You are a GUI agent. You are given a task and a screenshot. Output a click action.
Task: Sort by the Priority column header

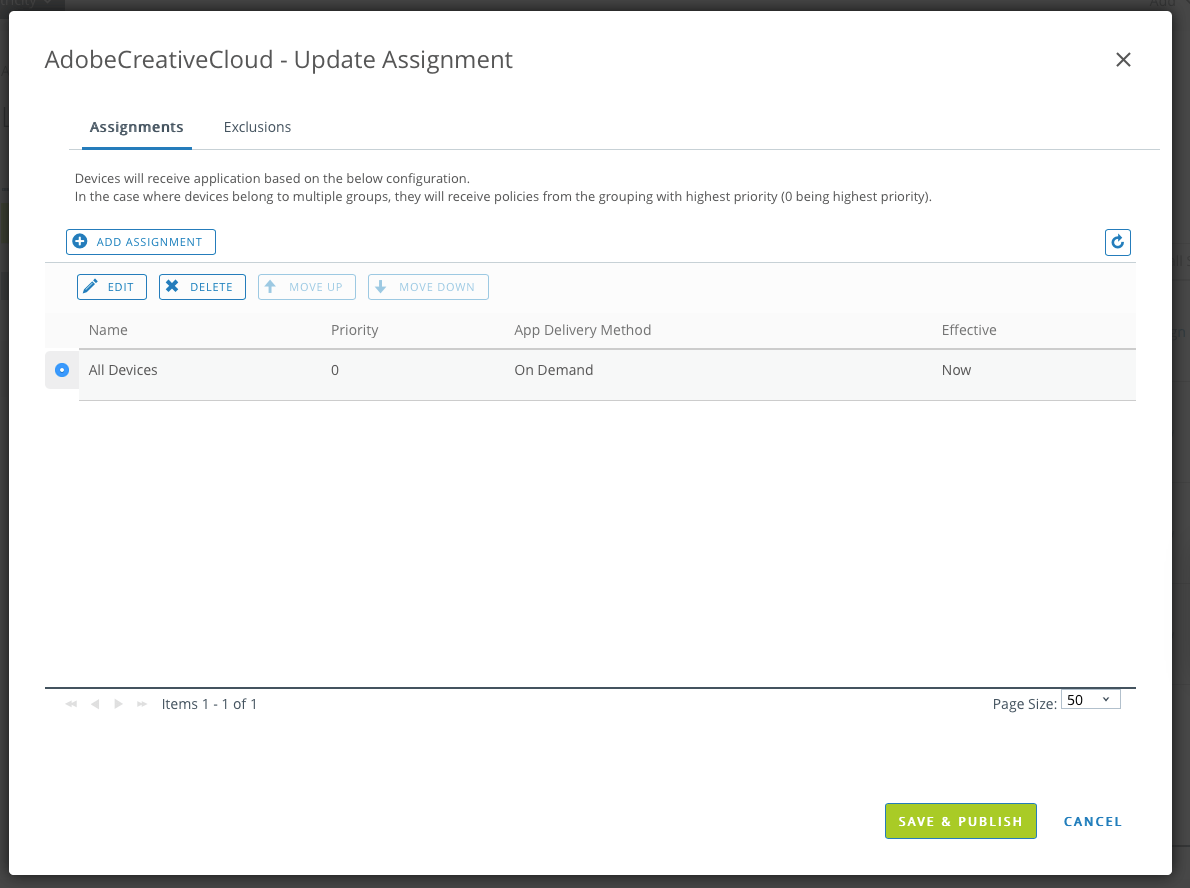pyautogui.click(x=354, y=330)
